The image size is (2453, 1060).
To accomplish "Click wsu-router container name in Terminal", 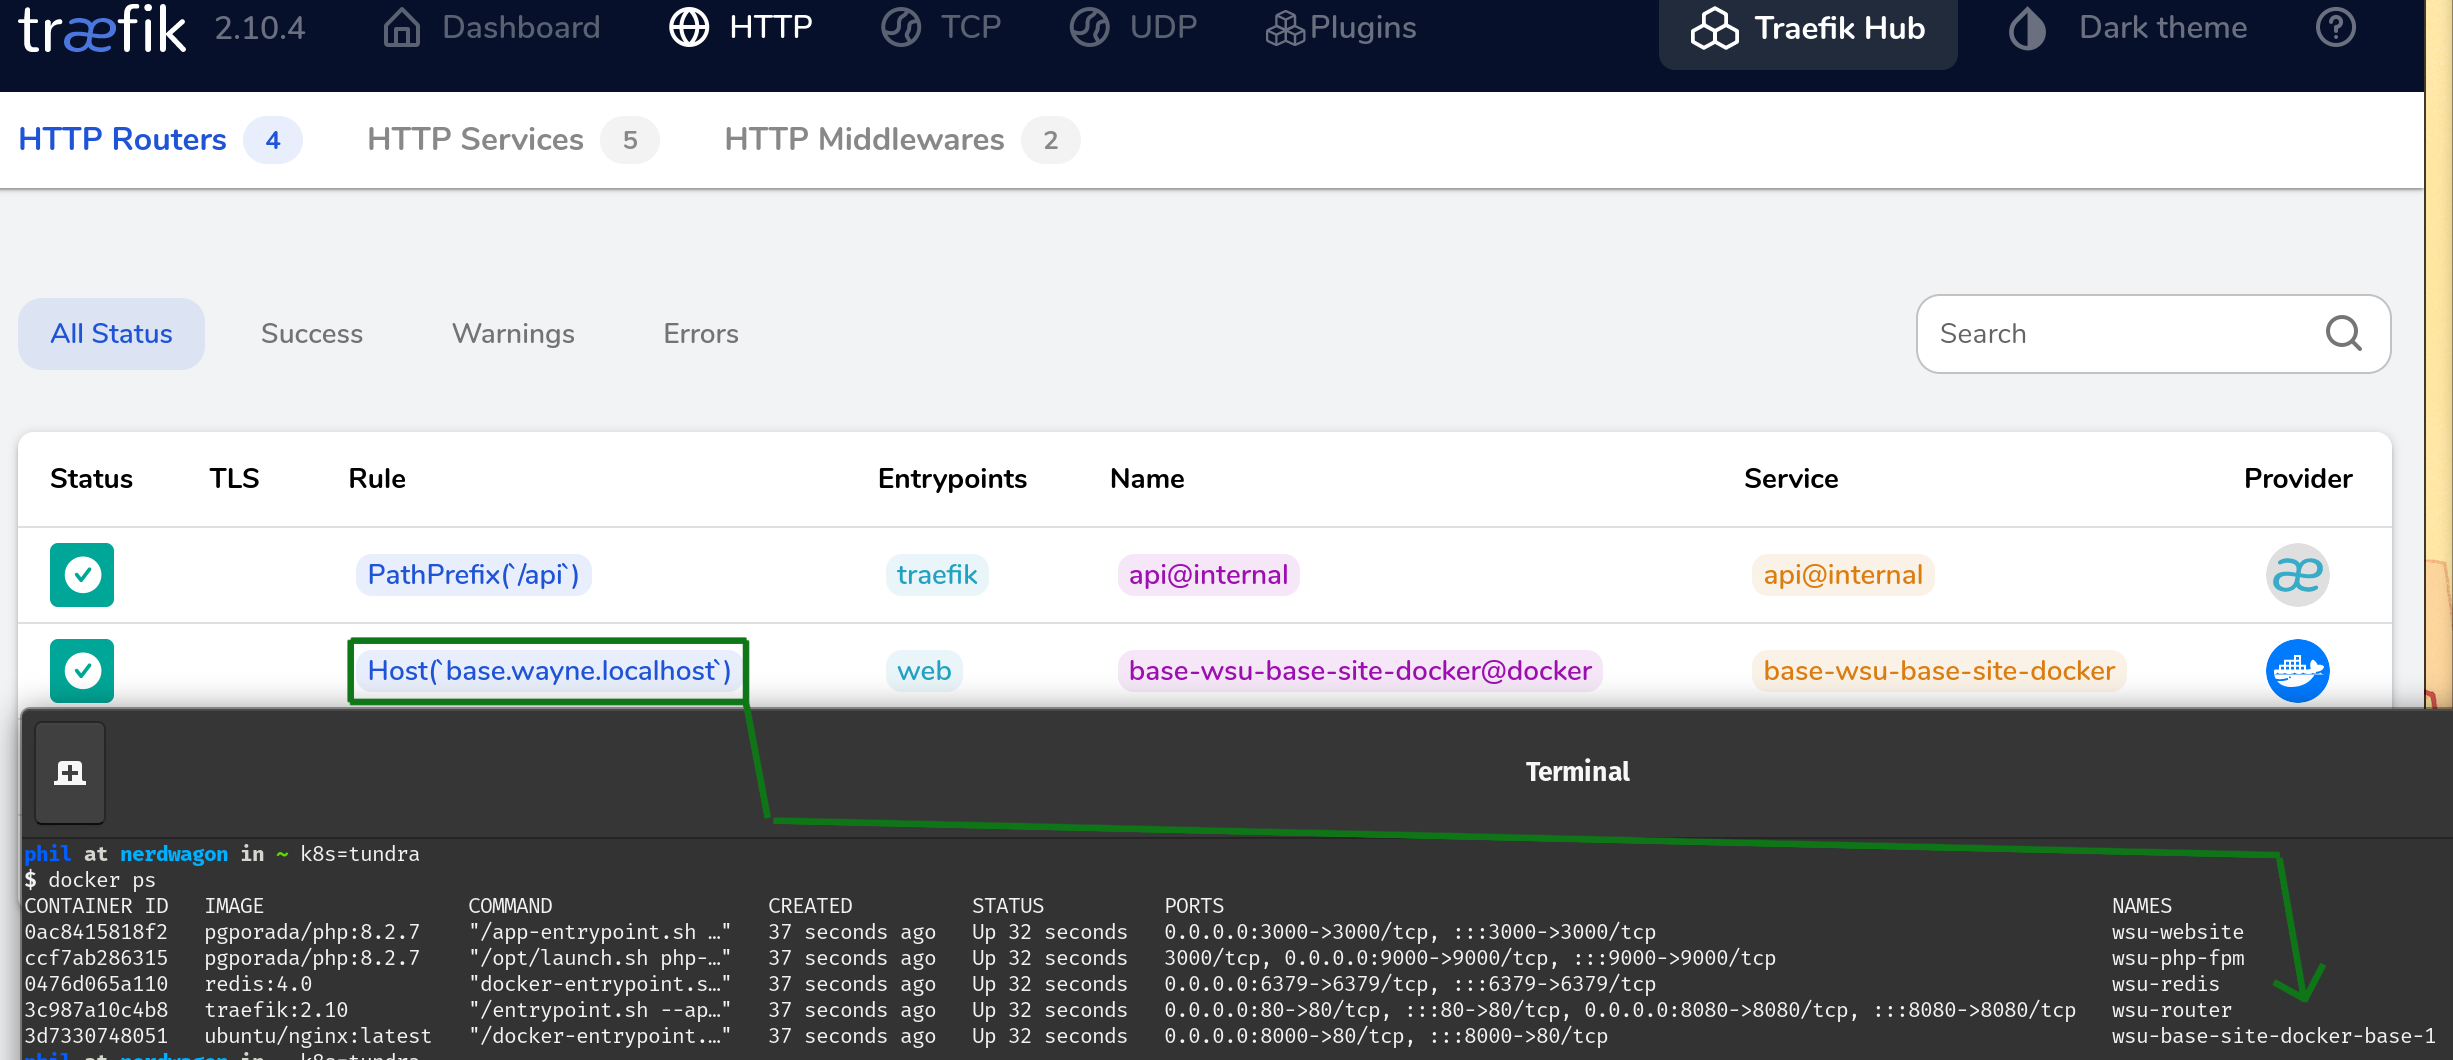I will [x=2171, y=1010].
